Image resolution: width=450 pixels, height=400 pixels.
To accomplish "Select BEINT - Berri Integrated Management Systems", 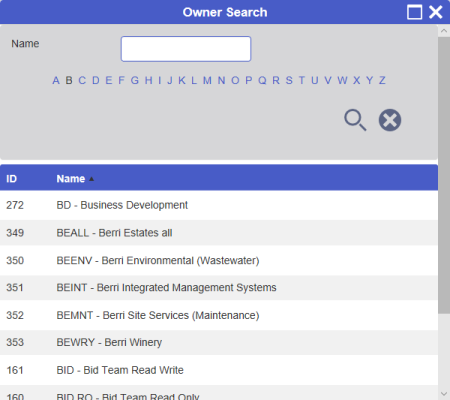I will [x=219, y=287].
